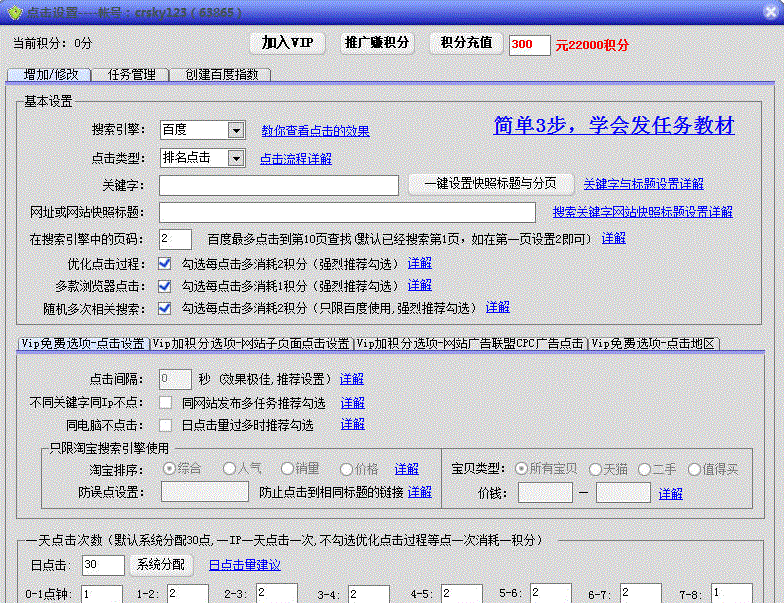Check the 同电脑不点击 checkbox
This screenshot has height=603, width=784.
pyautogui.click(x=166, y=424)
